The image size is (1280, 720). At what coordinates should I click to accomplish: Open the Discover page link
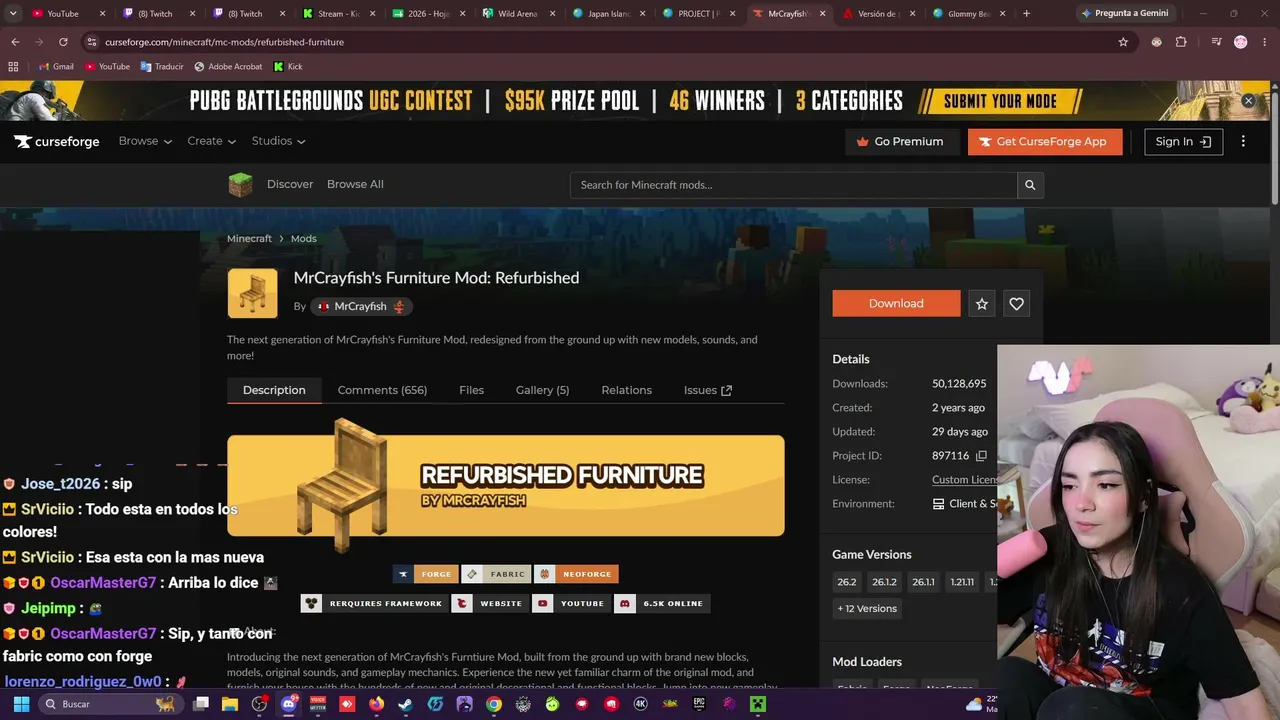290,184
